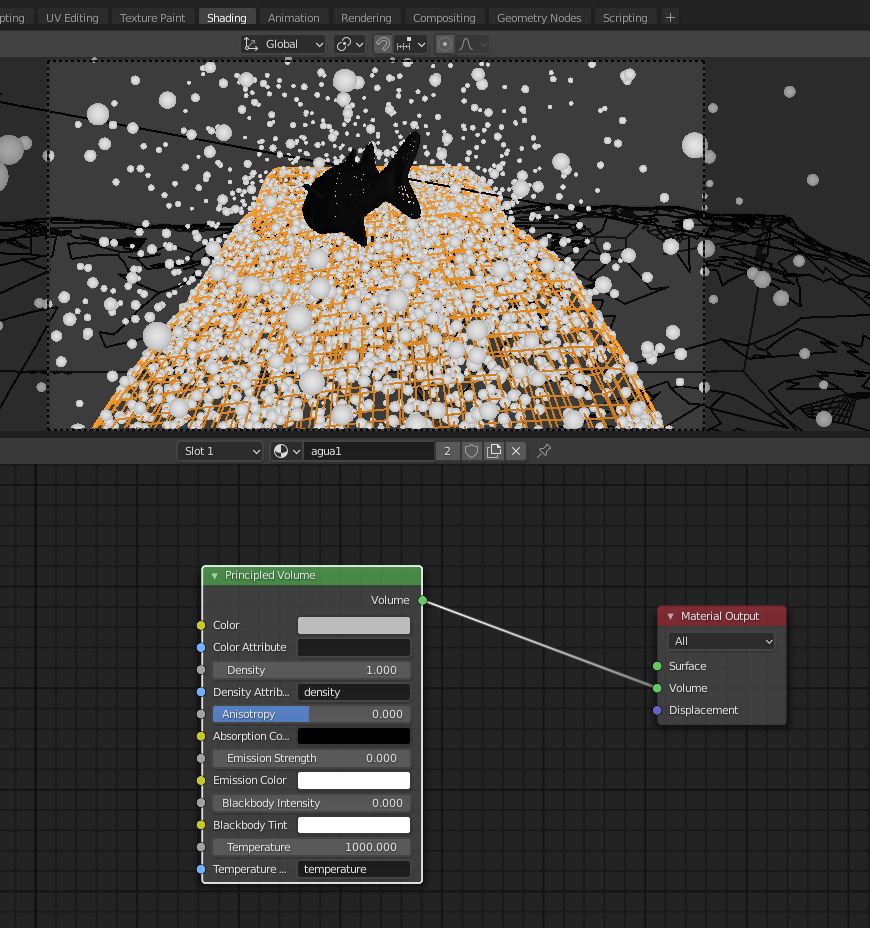Toggle the snapping magnet
This screenshot has width=870, height=928.
pyautogui.click(x=382, y=43)
